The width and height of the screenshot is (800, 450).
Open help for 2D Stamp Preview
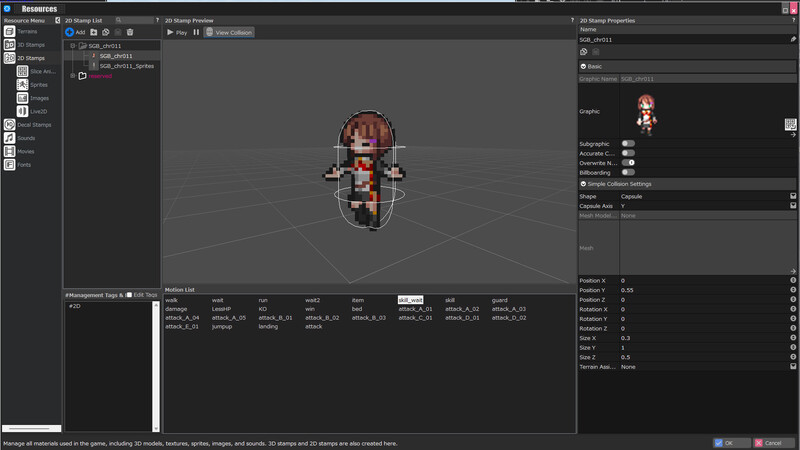[x=572, y=20]
